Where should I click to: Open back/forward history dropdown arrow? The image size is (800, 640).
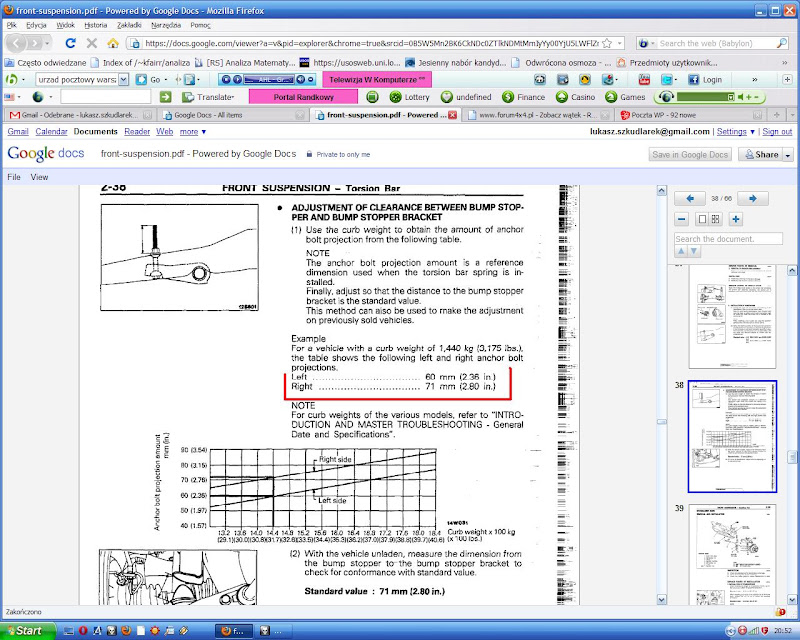(47, 43)
